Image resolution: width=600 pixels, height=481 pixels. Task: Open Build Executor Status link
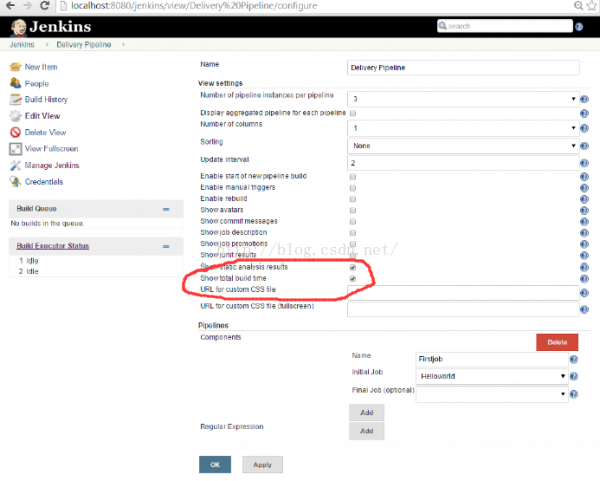53,246
